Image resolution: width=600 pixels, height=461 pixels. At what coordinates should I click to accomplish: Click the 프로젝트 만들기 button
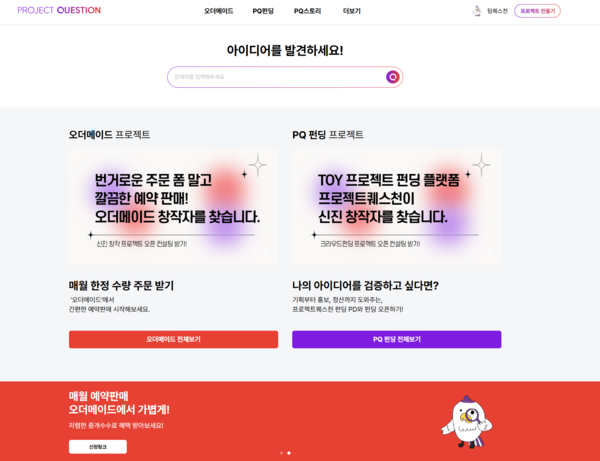[537, 11]
